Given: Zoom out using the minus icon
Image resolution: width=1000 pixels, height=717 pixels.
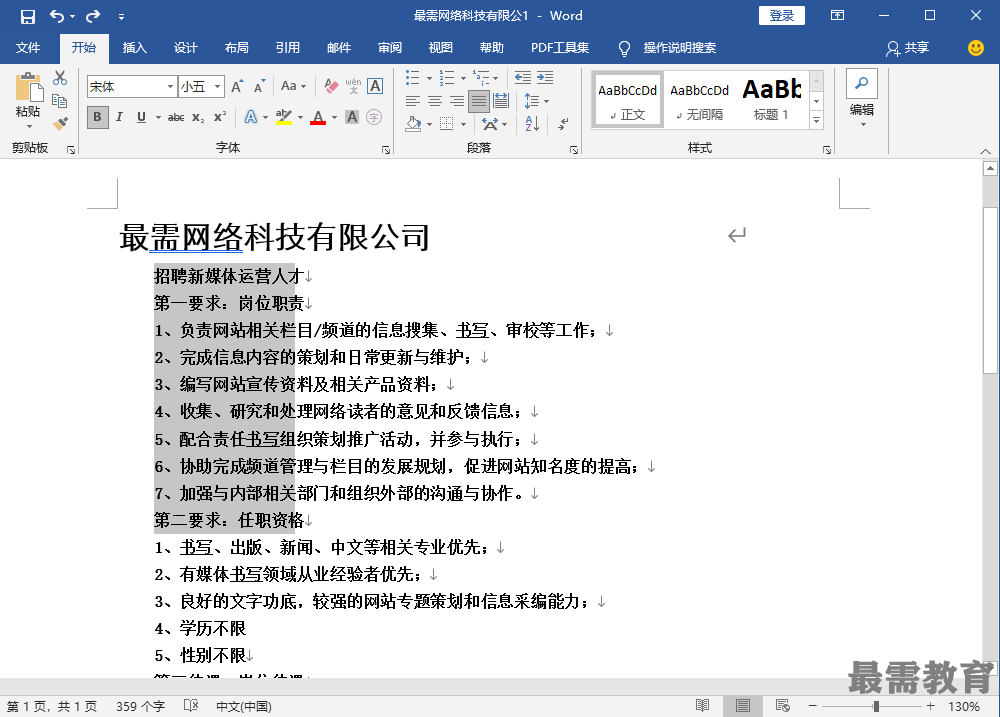Looking at the screenshot, I should [x=812, y=706].
